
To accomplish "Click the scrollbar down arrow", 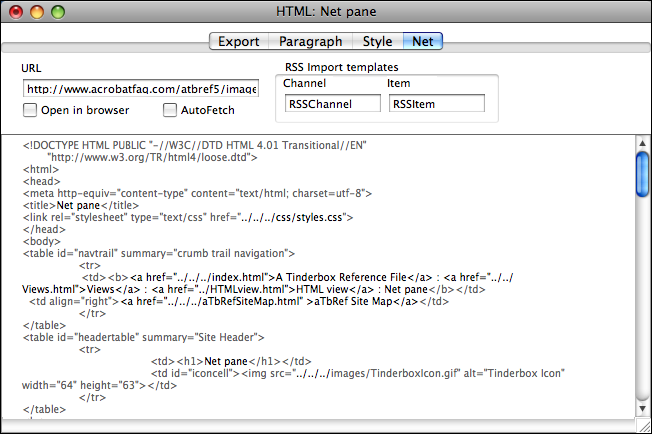I will (642, 408).
